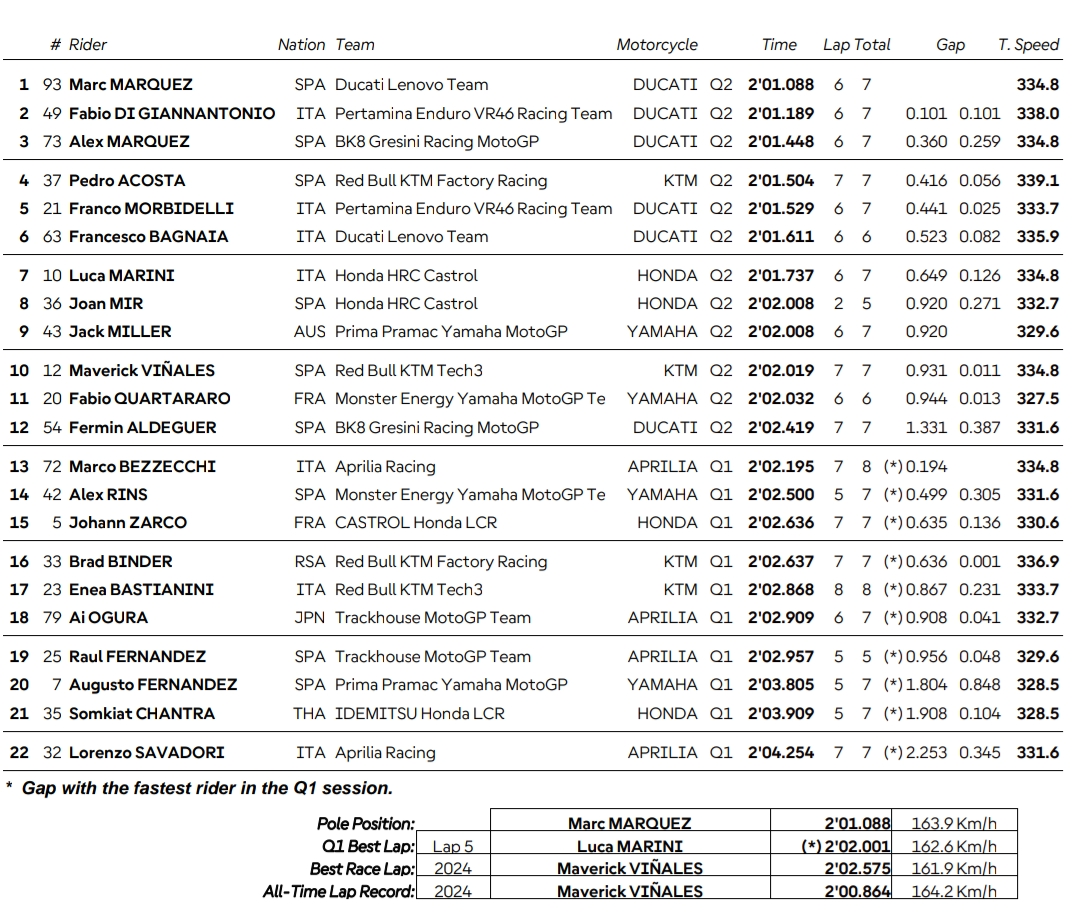Select the All-Time Lap Record time 2'00.864
This screenshot has height=917, width=1080.
[x=857, y=891]
